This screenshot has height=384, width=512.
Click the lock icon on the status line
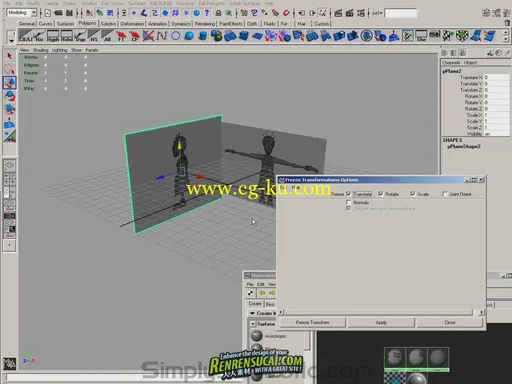[x=218, y=13]
